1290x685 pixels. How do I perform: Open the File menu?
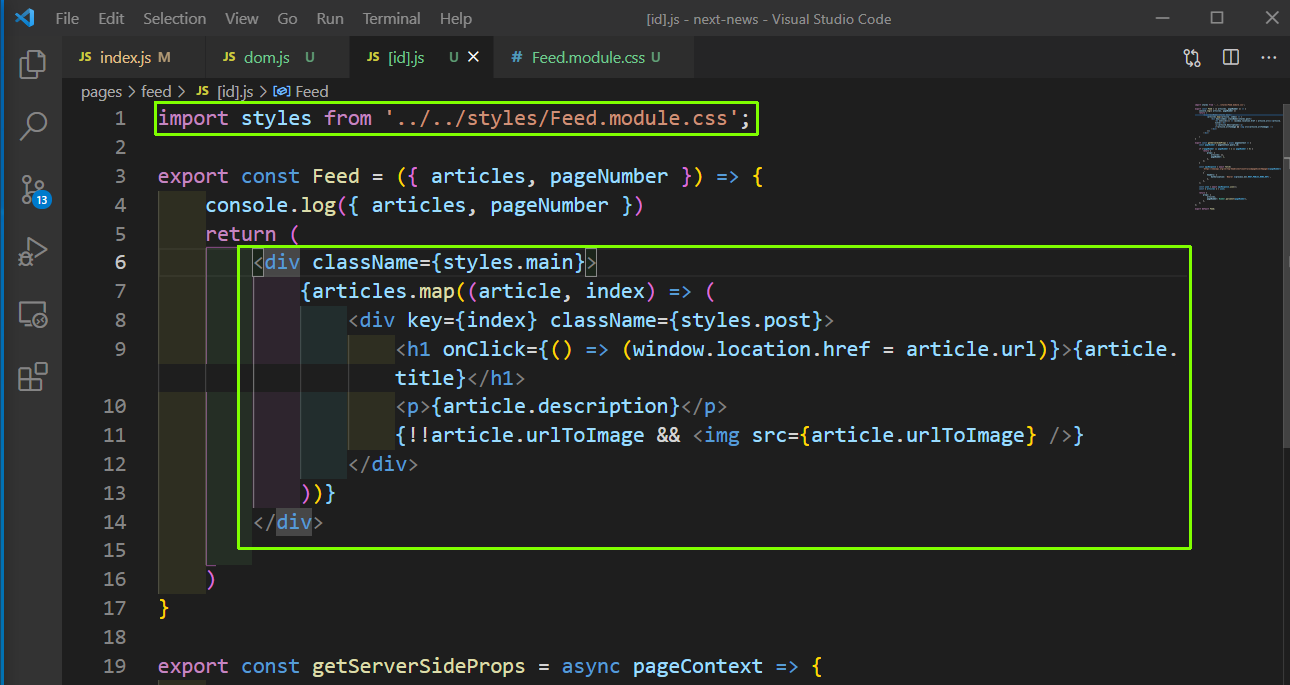tap(67, 19)
